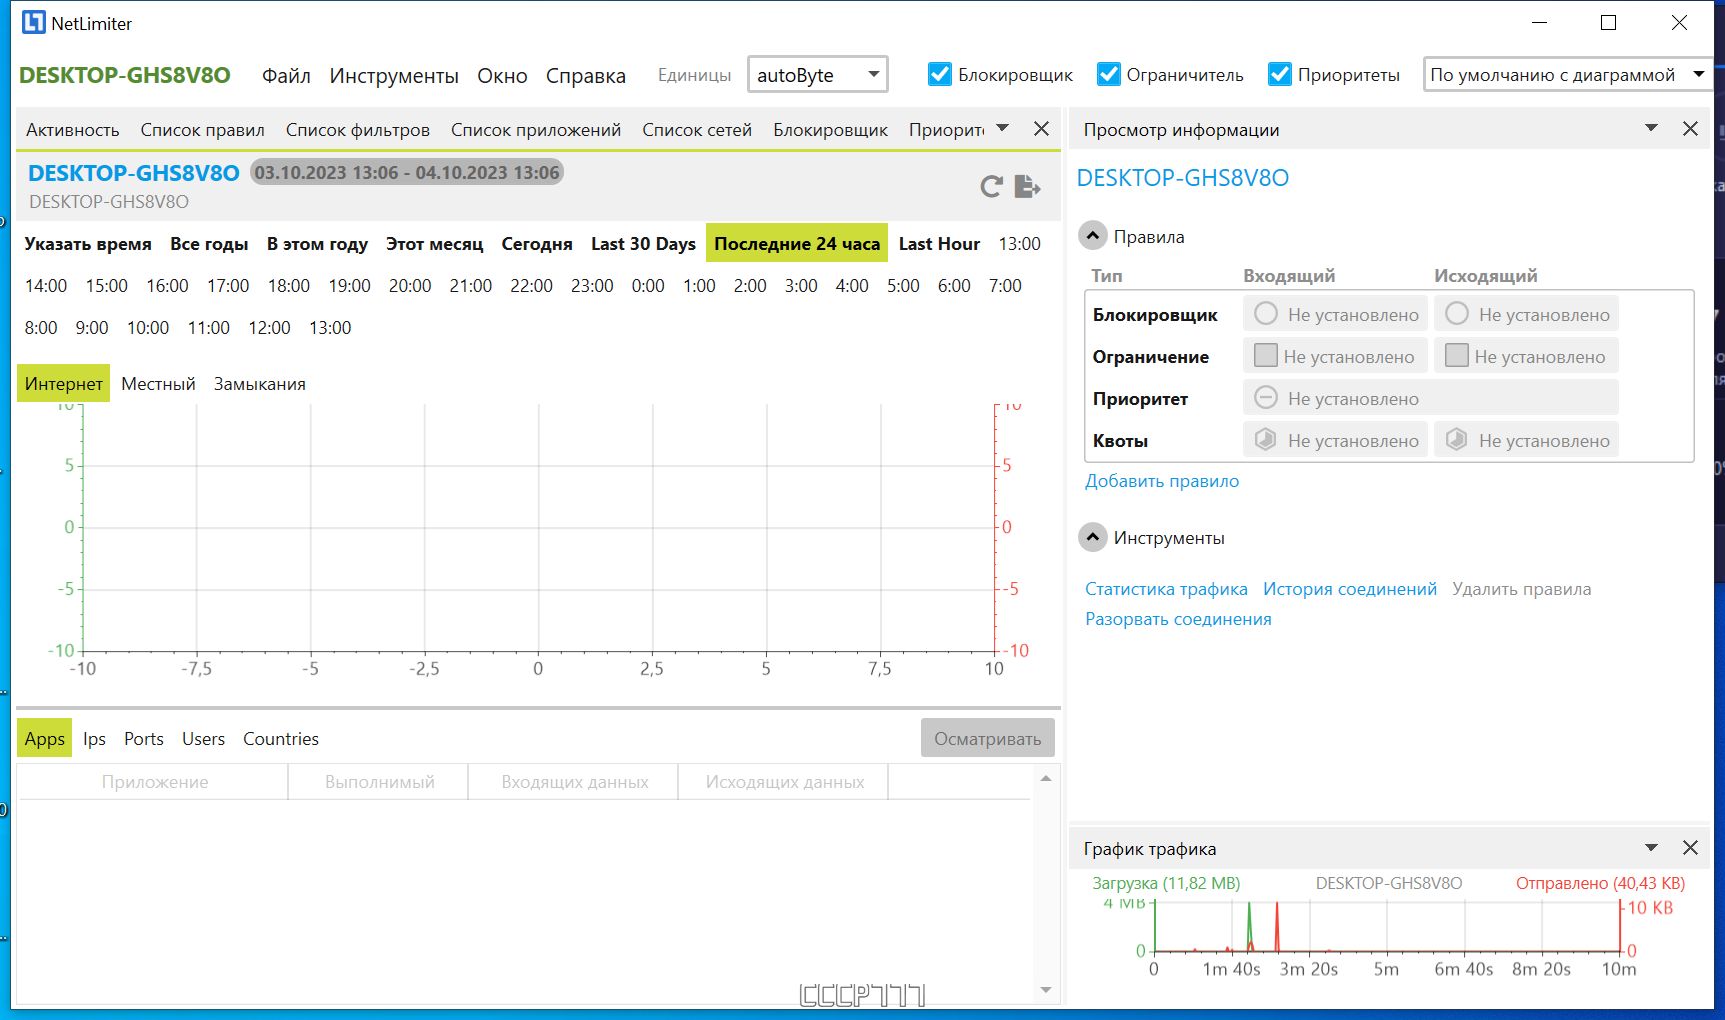Open the tab overflow dropdown arrow
Viewport: 1725px width, 1020px height.
click(x=1002, y=129)
